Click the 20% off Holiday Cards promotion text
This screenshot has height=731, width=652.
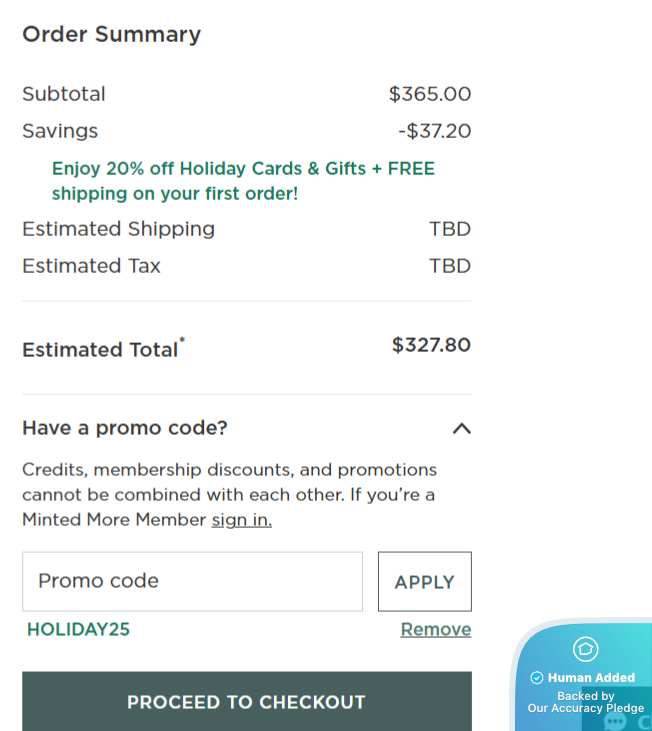pos(243,181)
